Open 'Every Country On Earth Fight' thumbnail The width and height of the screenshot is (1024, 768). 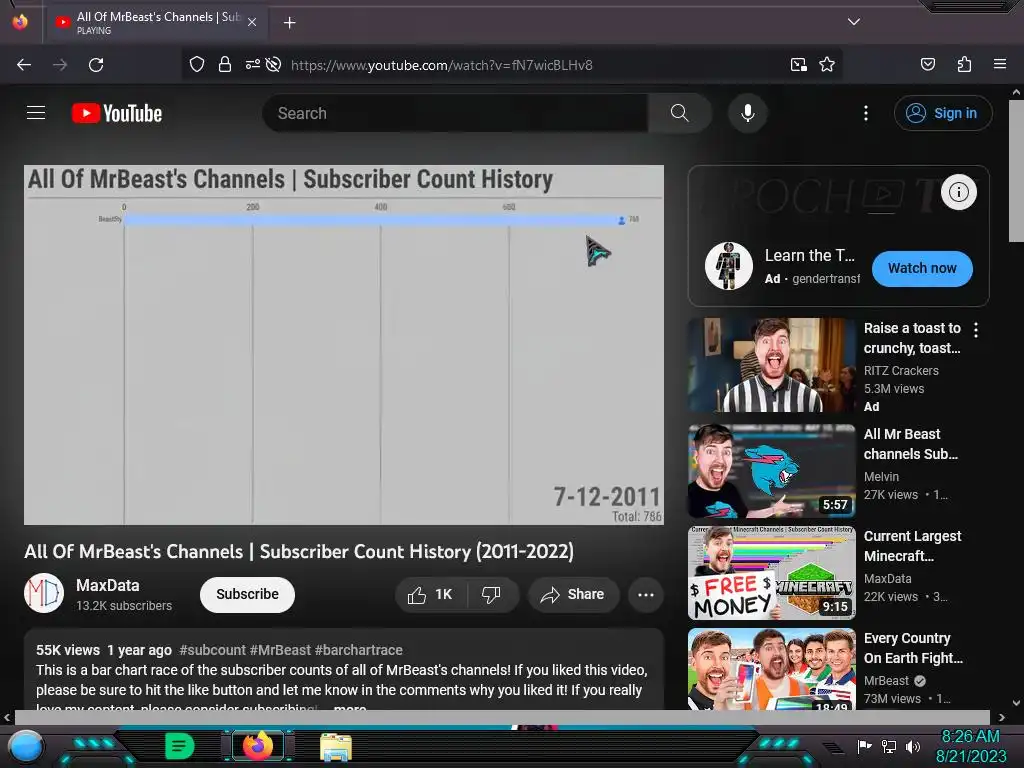pyautogui.click(x=771, y=669)
